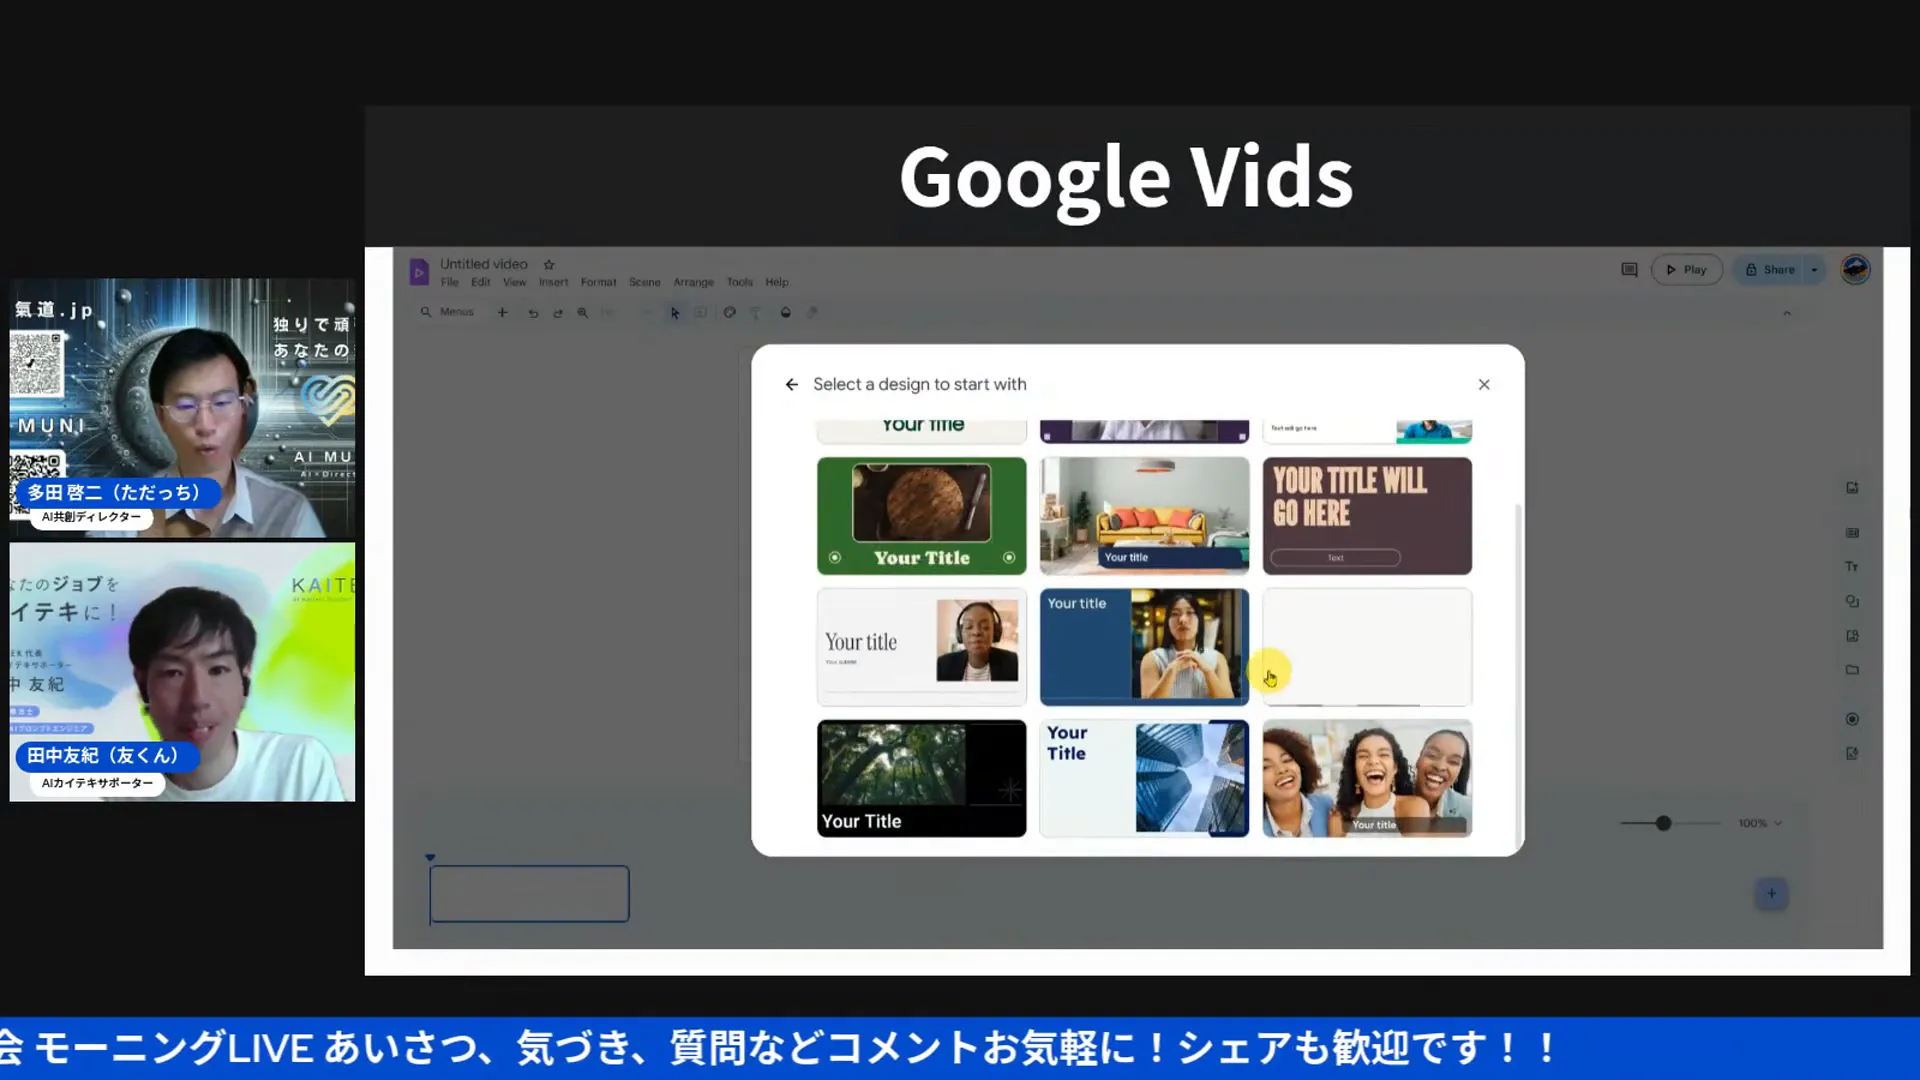
Task: Select the living room sofa design
Action: 1144,516
